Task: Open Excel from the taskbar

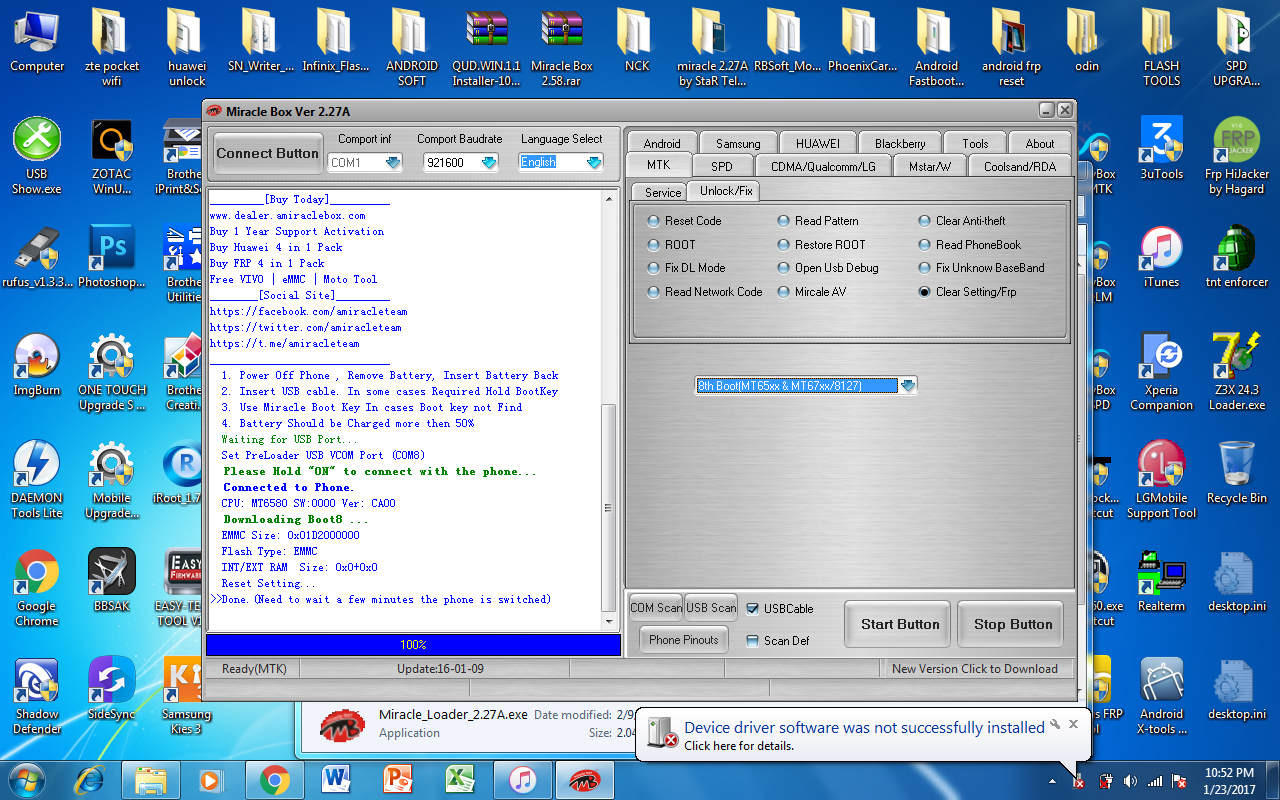Action: point(460,779)
